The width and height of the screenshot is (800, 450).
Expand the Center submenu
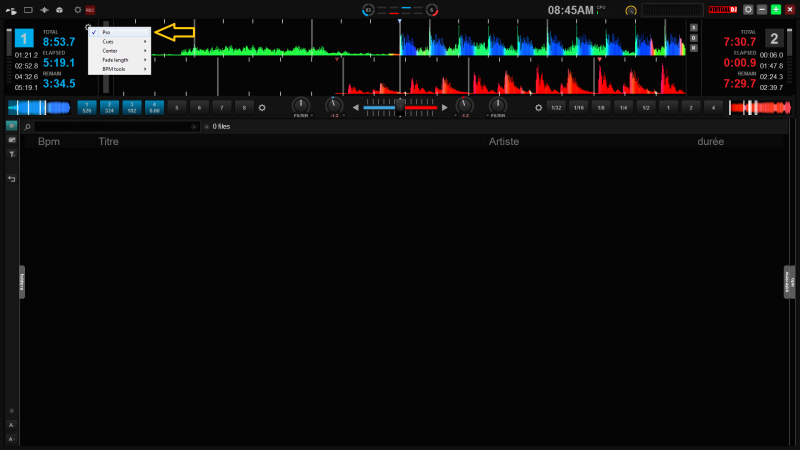click(119, 51)
